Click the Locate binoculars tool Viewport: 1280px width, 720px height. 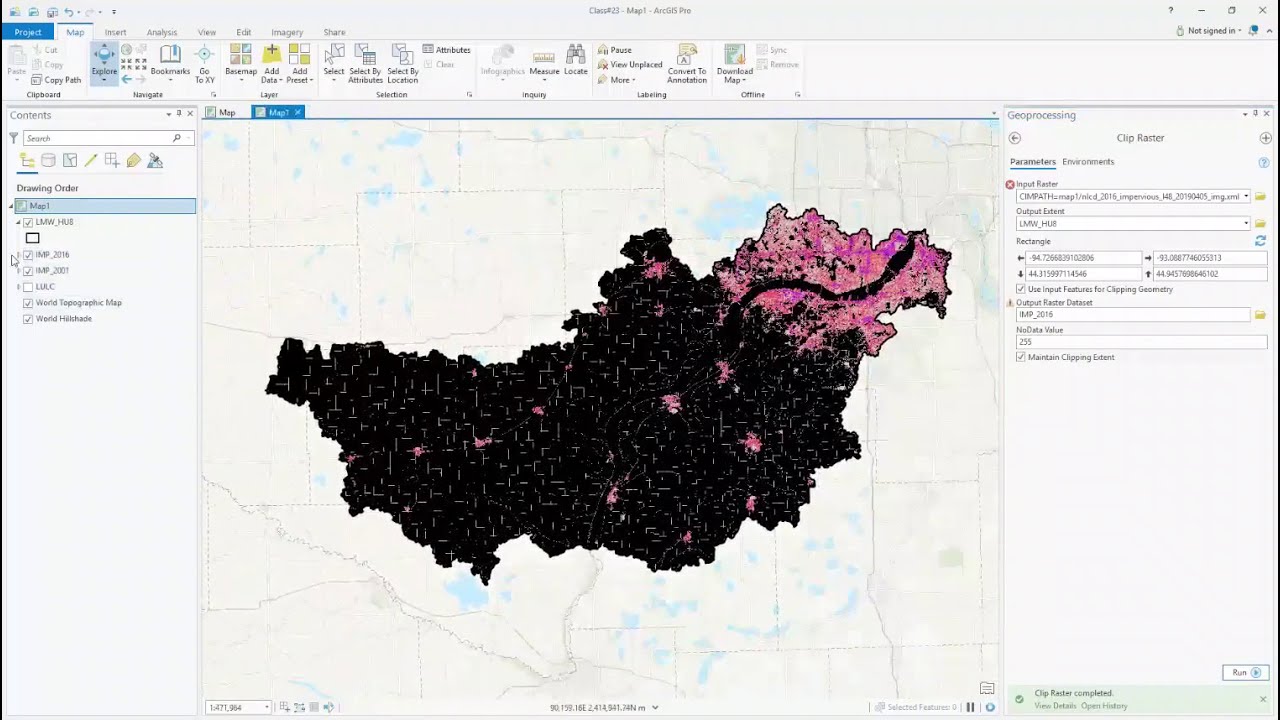pyautogui.click(x=576, y=60)
